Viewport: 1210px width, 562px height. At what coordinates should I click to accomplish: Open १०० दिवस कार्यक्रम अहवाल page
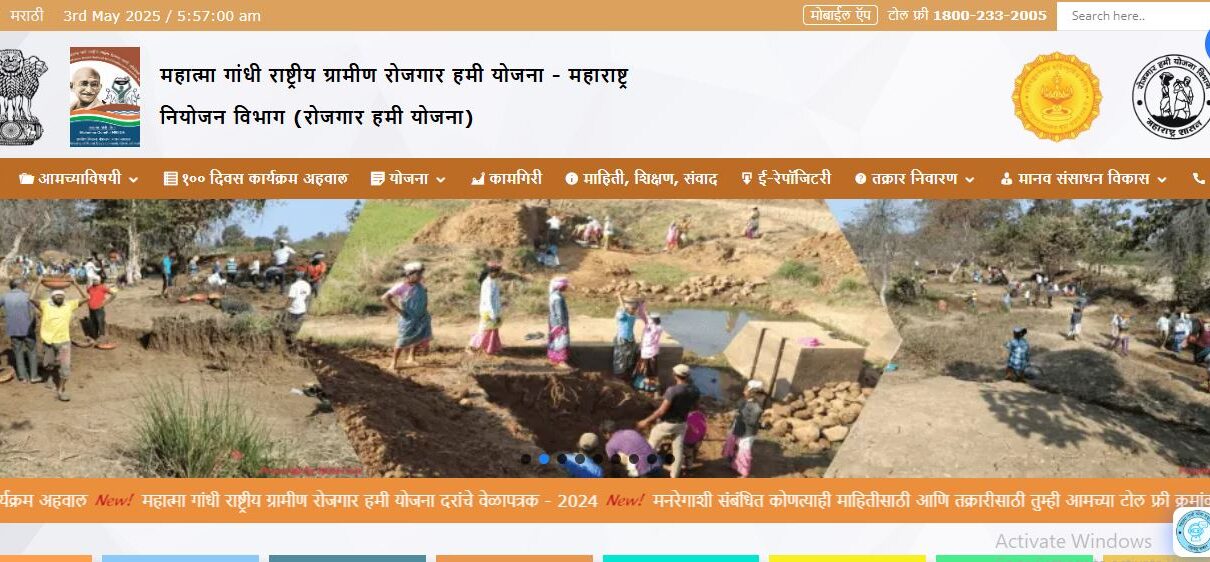(256, 179)
